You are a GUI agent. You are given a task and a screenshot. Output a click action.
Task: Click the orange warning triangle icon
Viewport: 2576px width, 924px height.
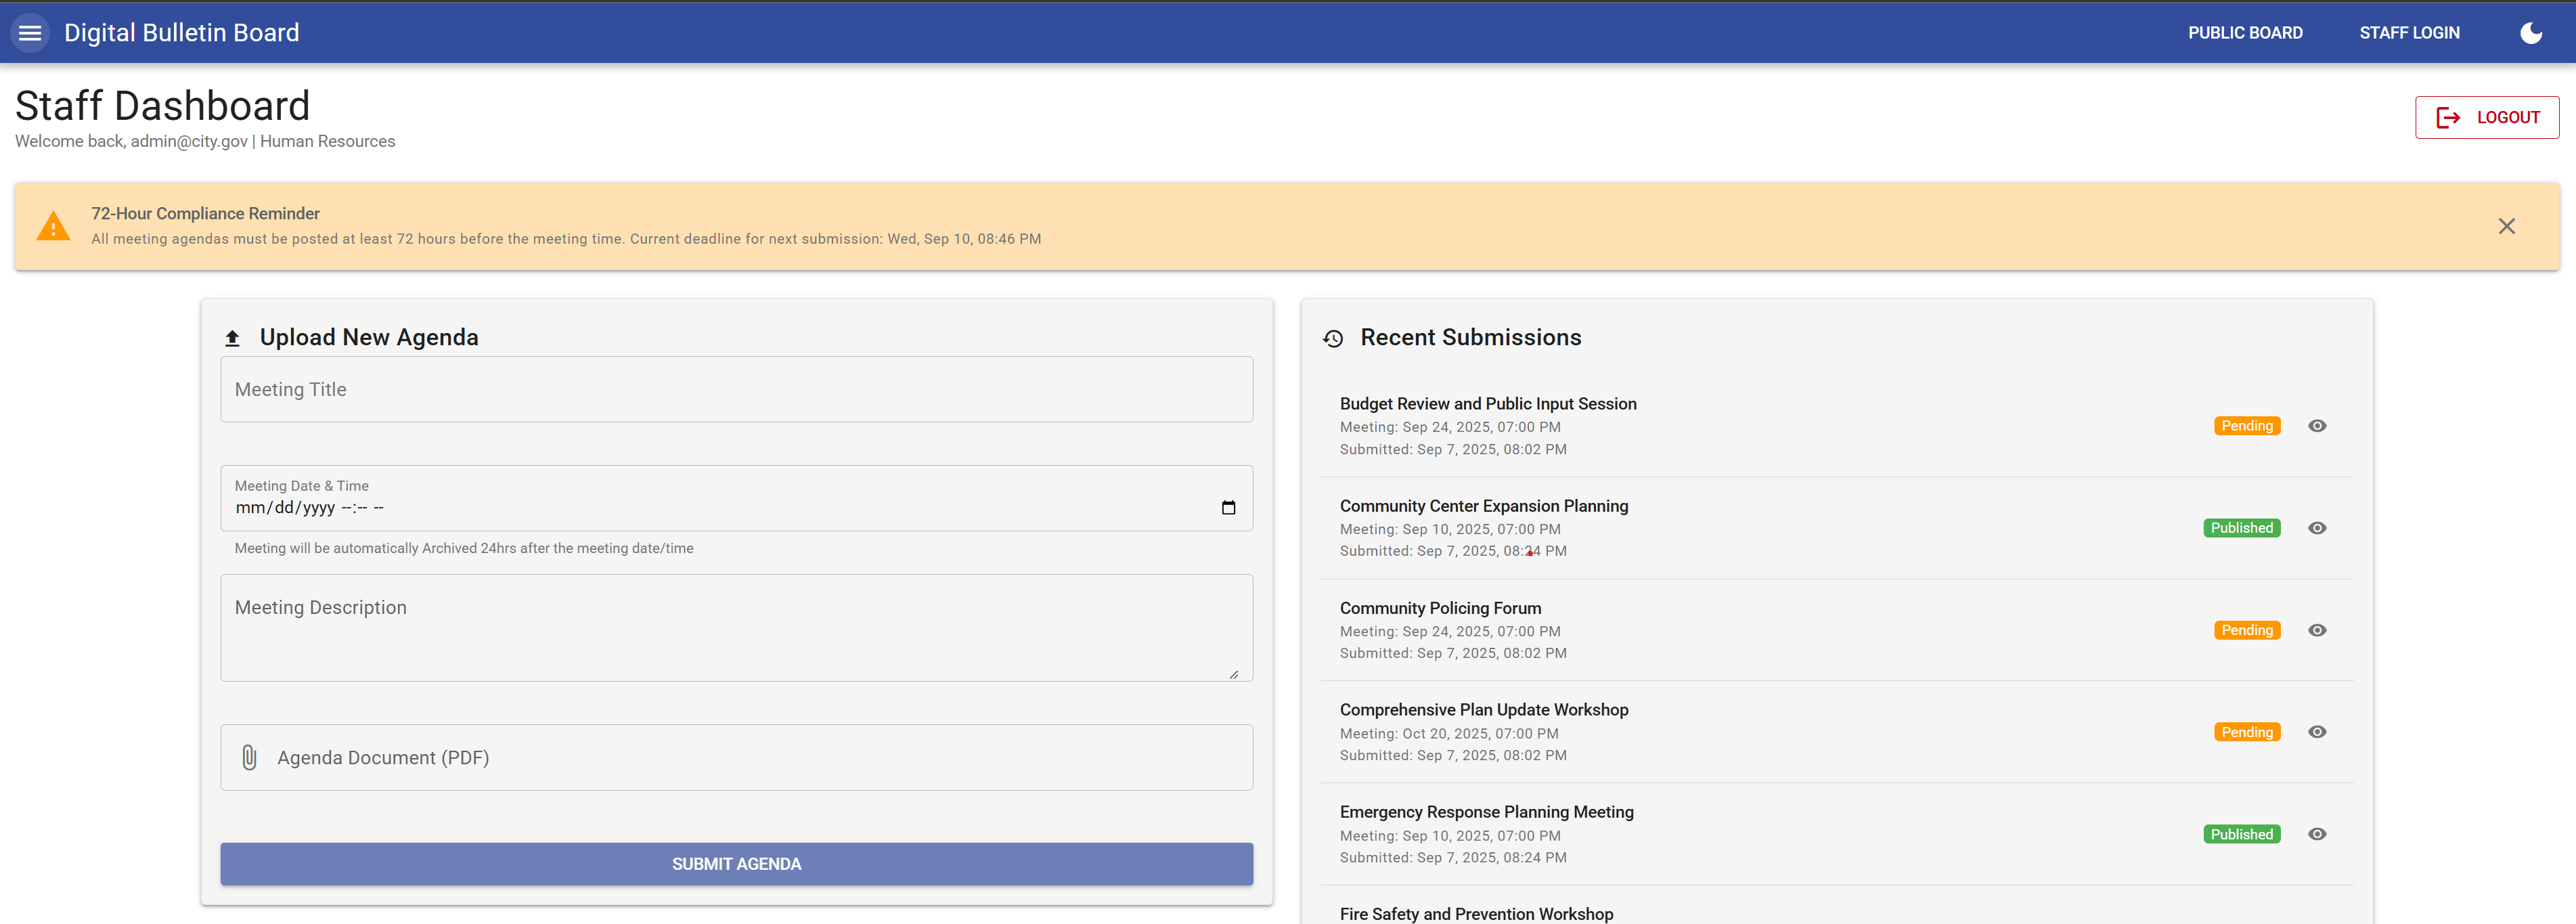[53, 227]
